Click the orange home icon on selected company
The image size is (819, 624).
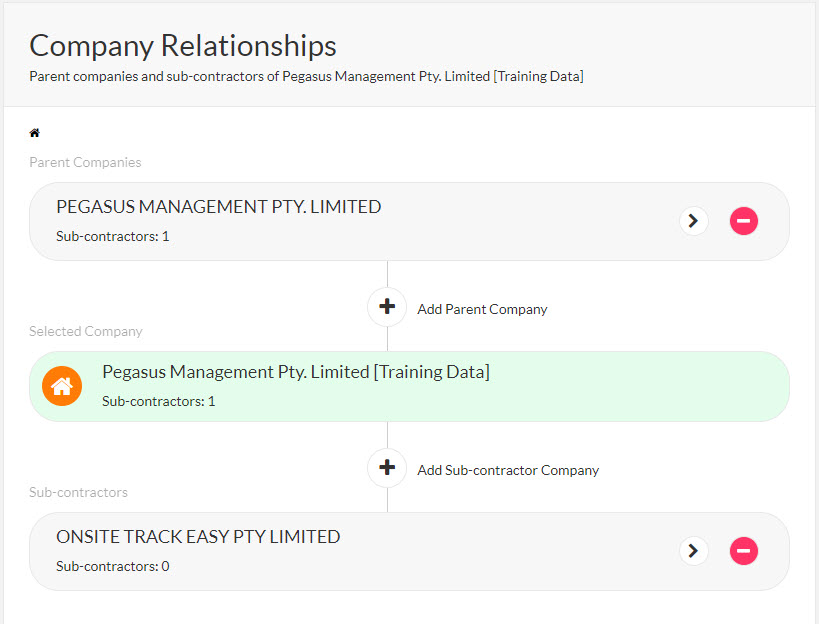click(62, 386)
